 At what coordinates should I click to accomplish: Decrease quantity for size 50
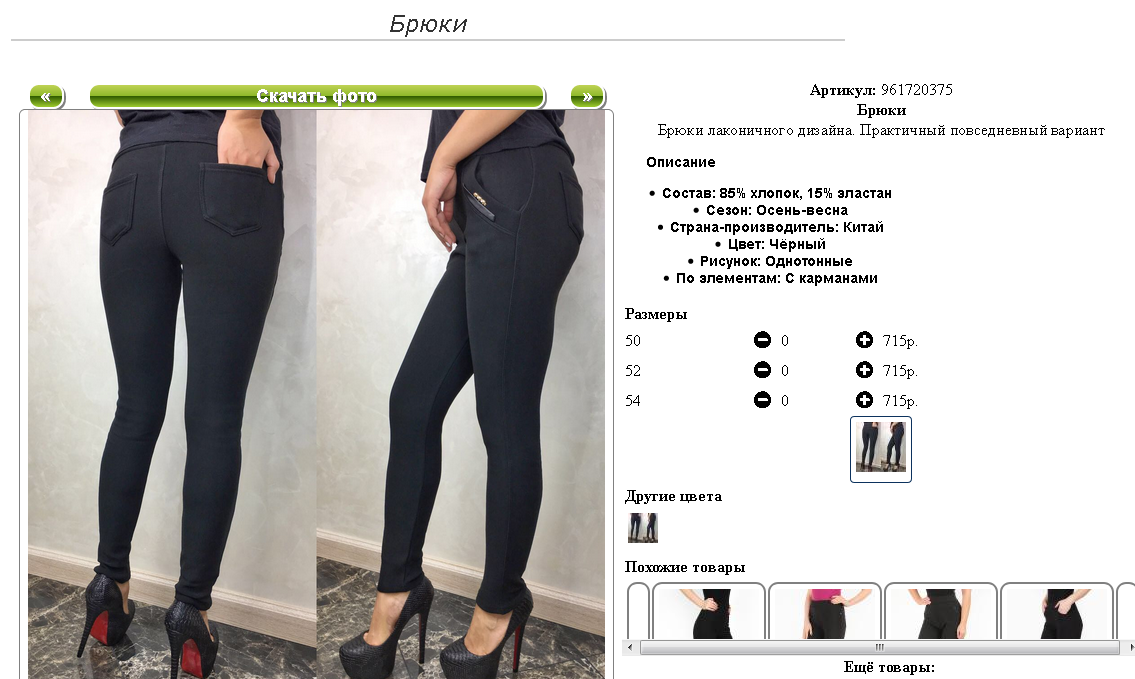coord(762,340)
